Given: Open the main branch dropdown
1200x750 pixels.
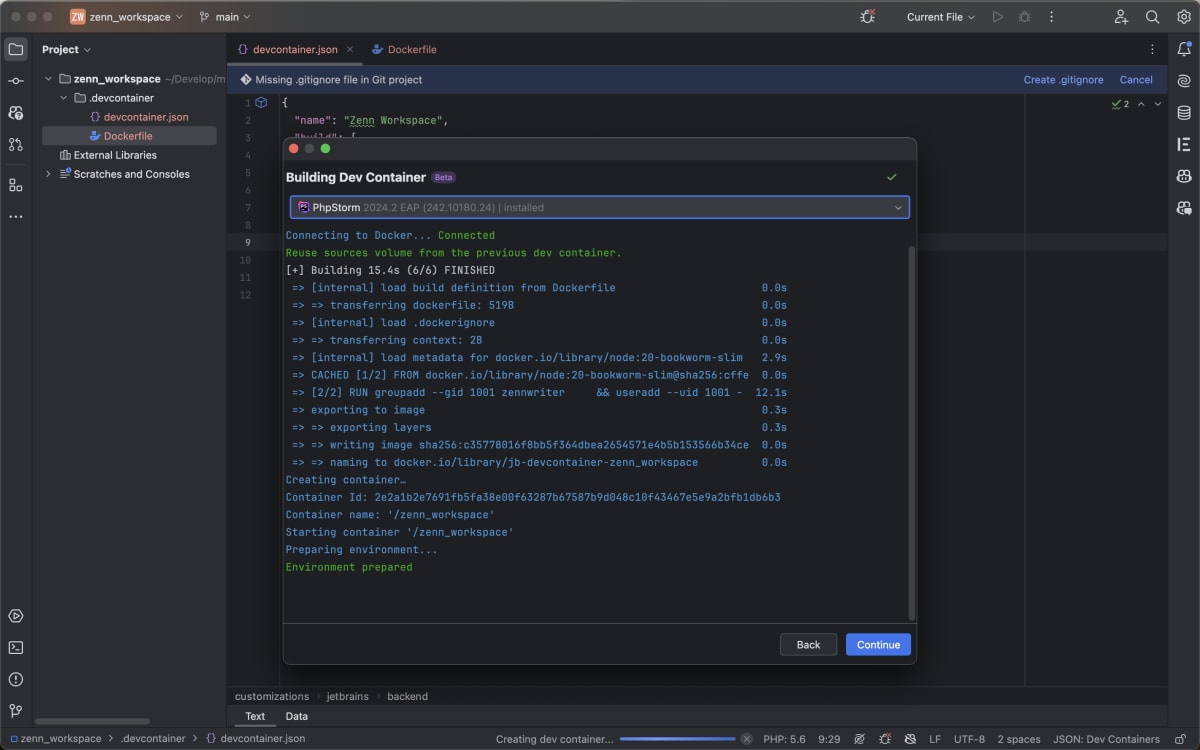Looking at the screenshot, I should (x=225, y=17).
